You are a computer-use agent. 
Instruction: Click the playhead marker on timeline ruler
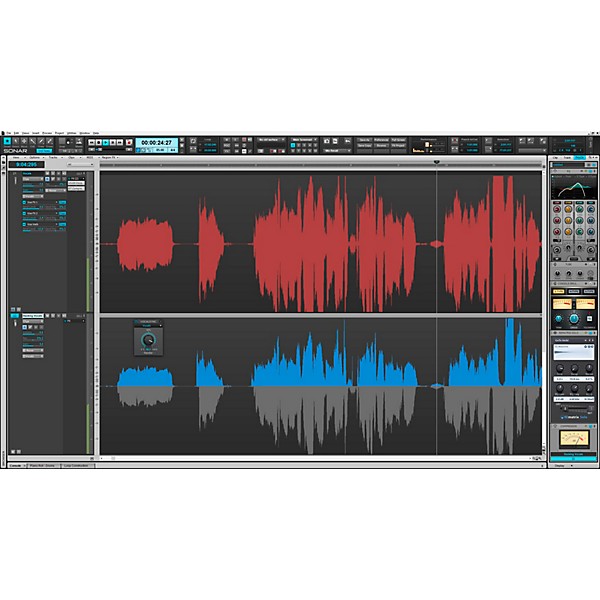pyautogui.click(x=437, y=161)
